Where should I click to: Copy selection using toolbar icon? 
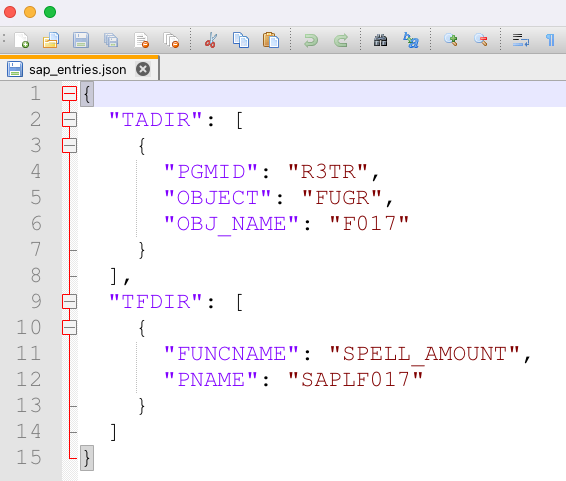point(241,40)
